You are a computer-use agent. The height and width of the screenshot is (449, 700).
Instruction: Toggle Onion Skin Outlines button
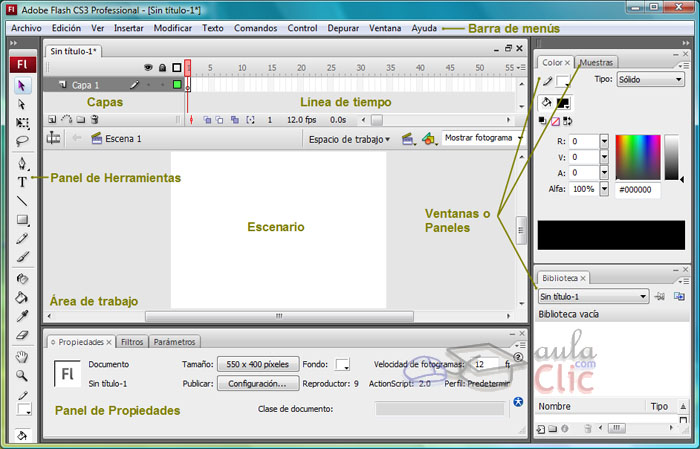[x=220, y=120]
